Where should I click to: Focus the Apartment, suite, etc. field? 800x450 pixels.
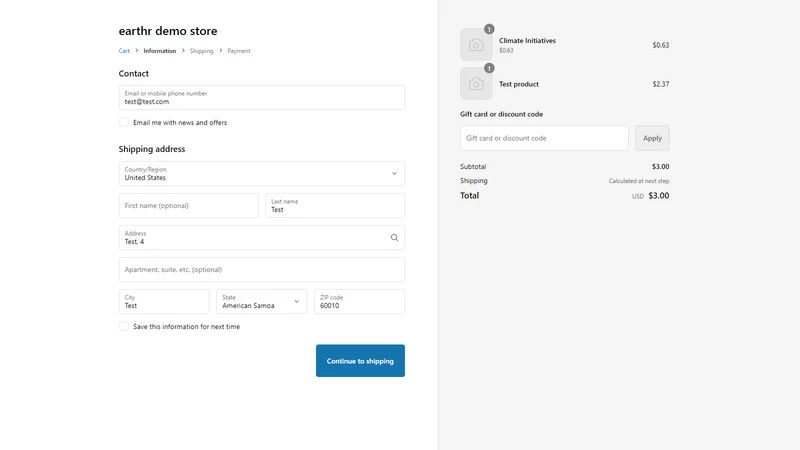[x=262, y=269]
